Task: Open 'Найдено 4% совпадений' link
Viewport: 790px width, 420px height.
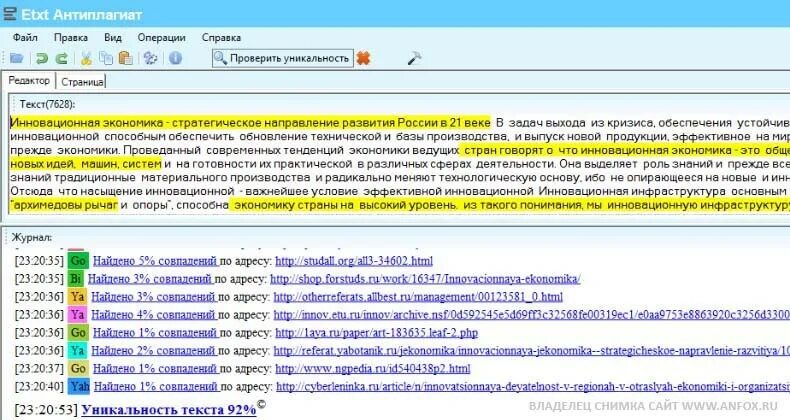Action: pyautogui.click(x=153, y=315)
